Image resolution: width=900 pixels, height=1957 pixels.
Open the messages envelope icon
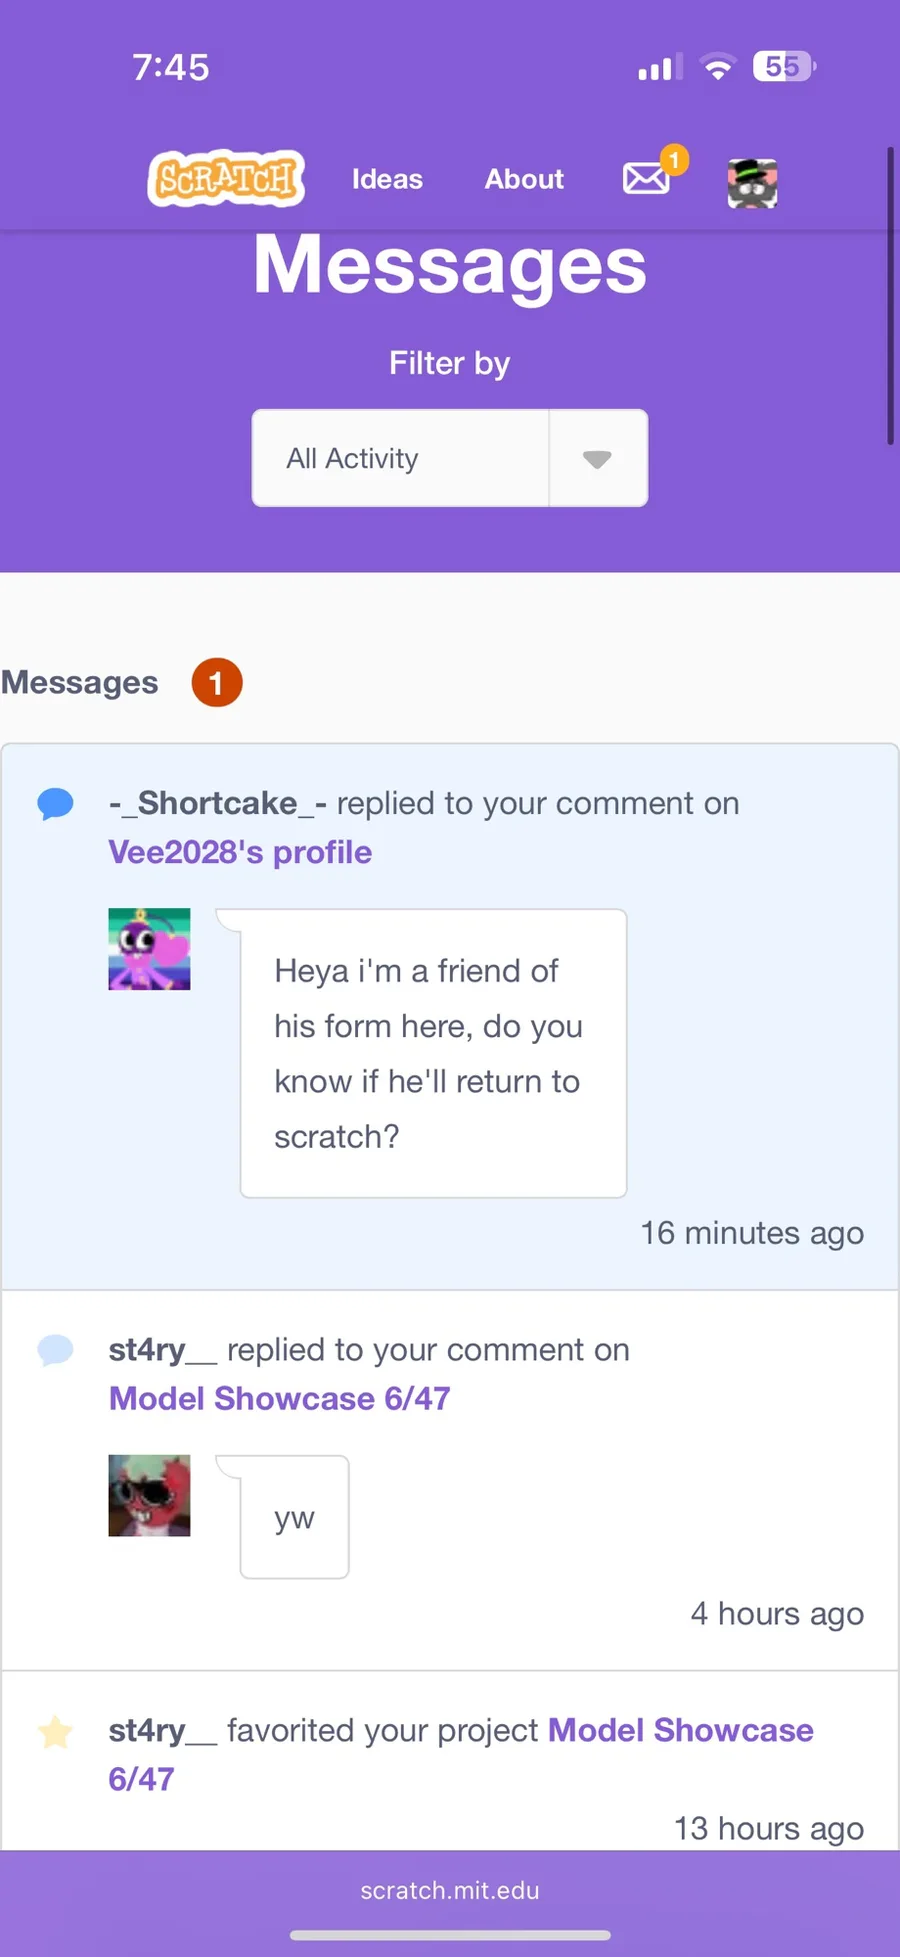pos(646,179)
